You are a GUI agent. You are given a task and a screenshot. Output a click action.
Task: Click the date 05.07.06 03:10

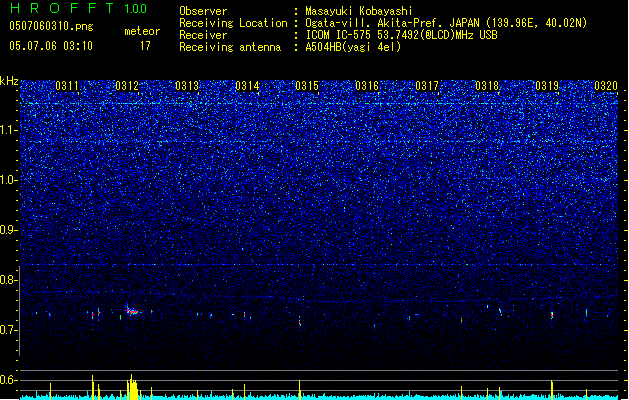coord(51,46)
